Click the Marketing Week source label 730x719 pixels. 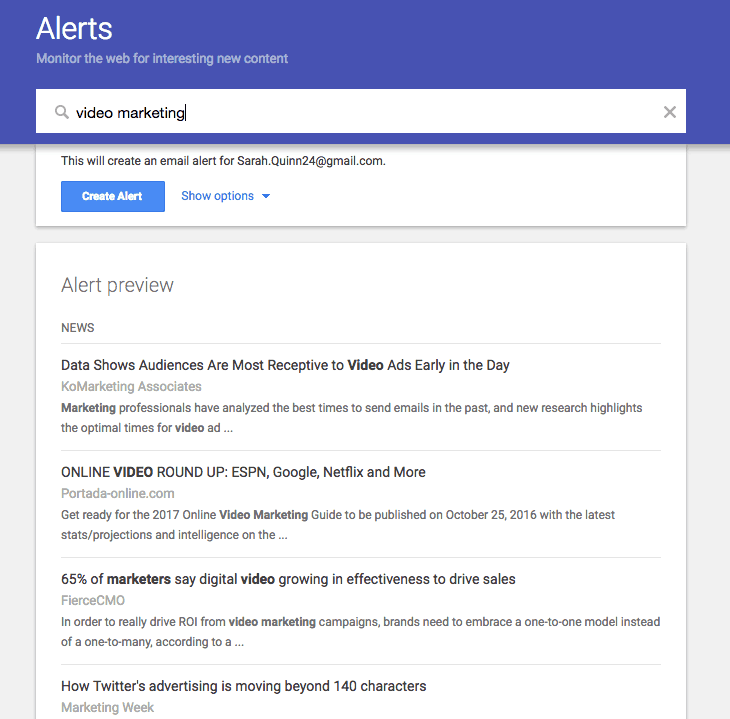click(x=108, y=708)
